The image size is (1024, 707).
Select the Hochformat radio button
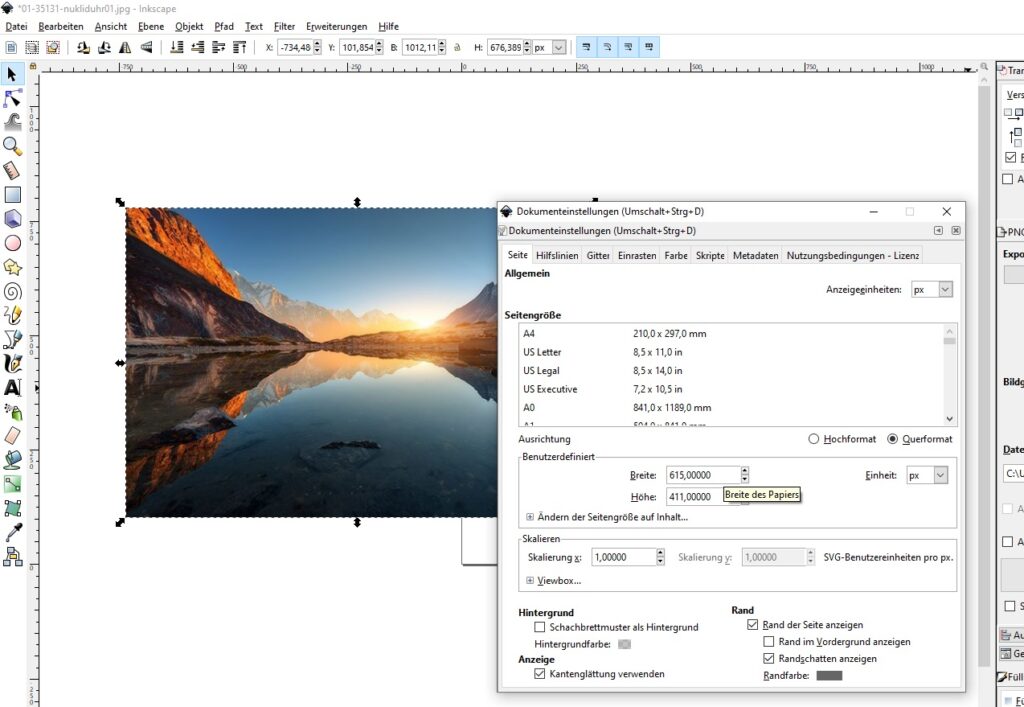[814, 439]
